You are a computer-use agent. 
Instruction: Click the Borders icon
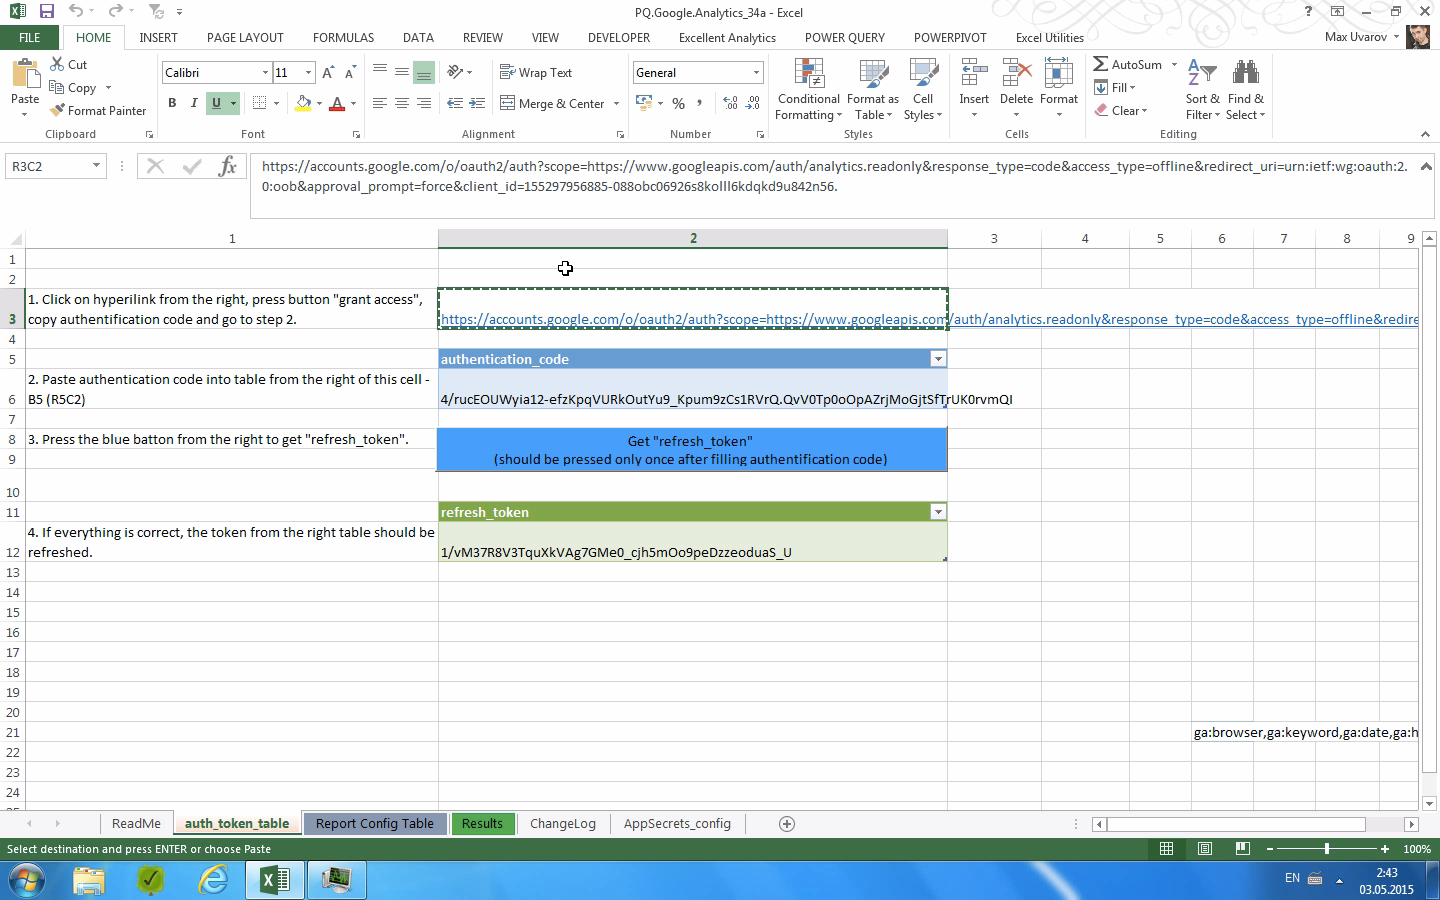pyautogui.click(x=259, y=103)
